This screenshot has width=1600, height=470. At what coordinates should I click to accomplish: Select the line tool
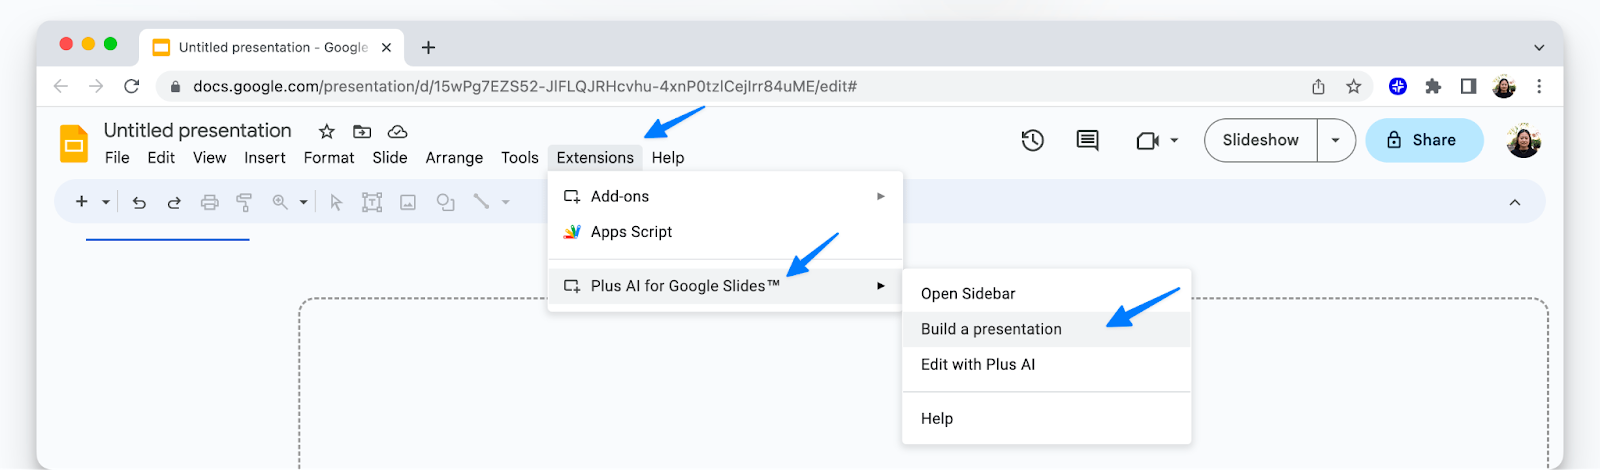(x=481, y=202)
